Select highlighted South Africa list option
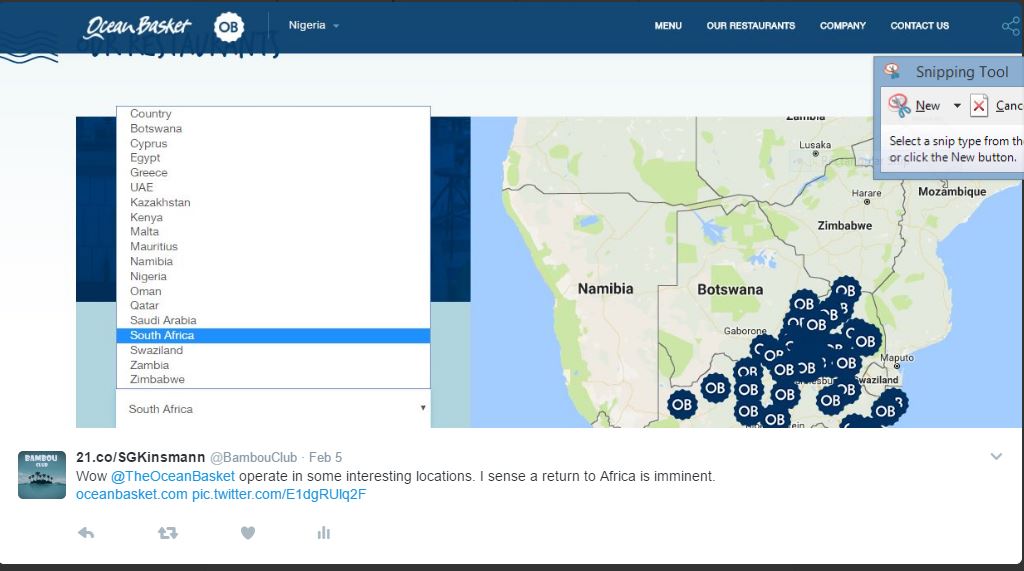Image resolution: width=1024 pixels, height=571 pixels. pyautogui.click(x=273, y=335)
